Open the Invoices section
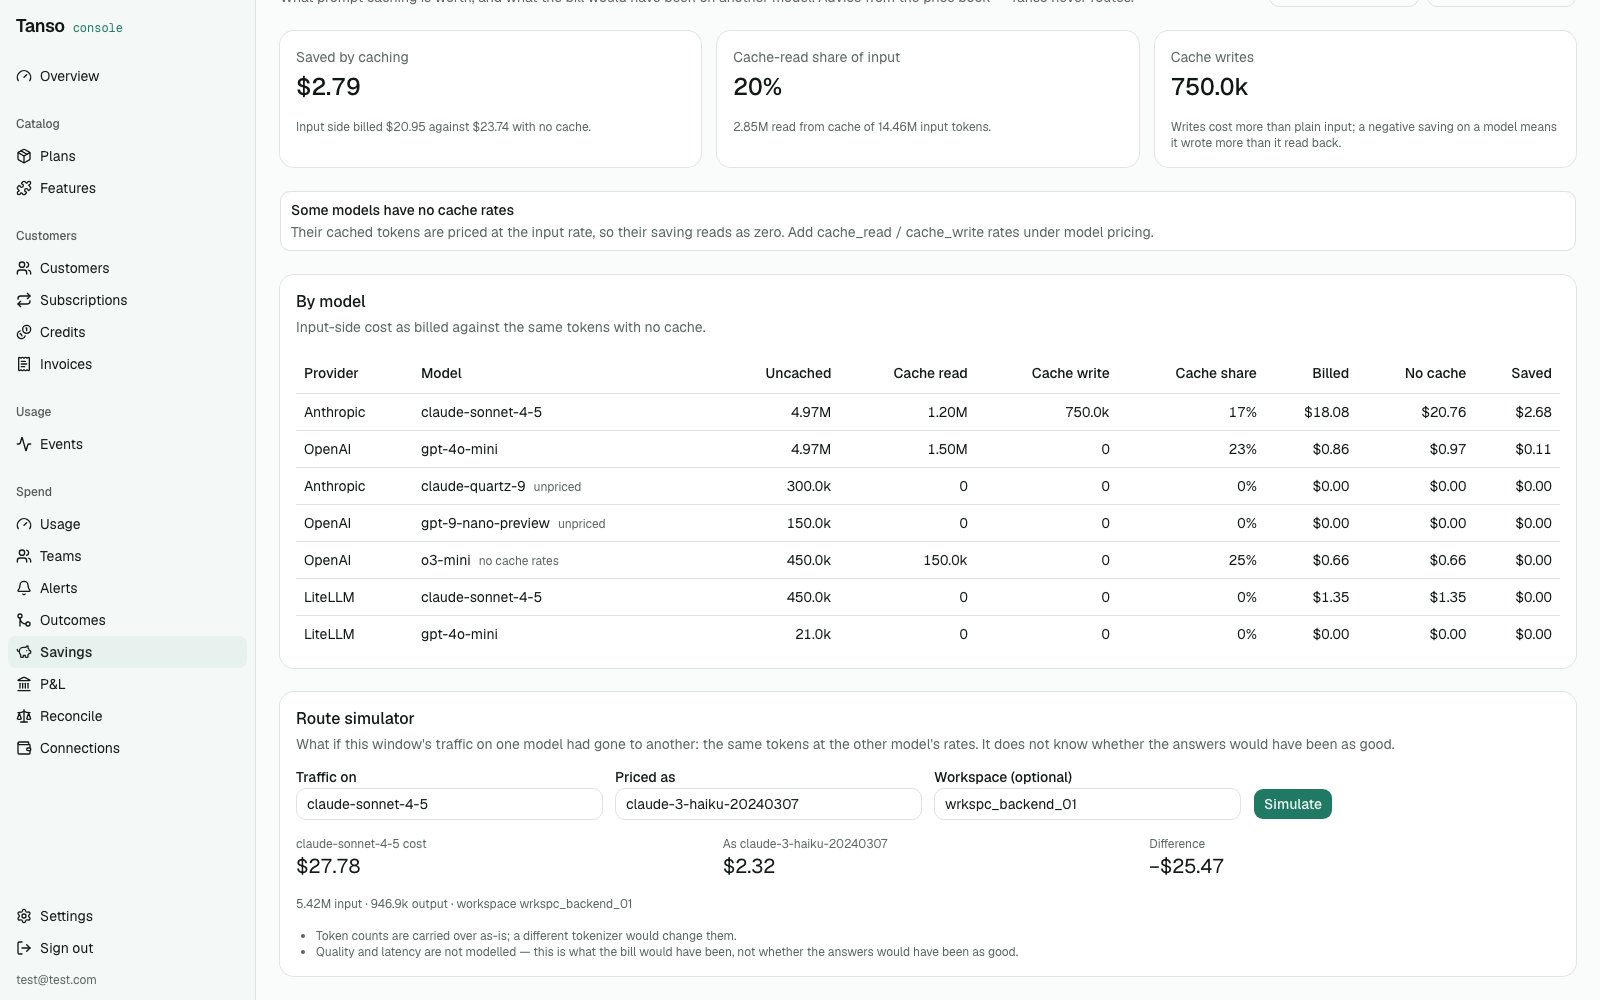1600x1000 pixels. pyautogui.click(x=127, y=364)
